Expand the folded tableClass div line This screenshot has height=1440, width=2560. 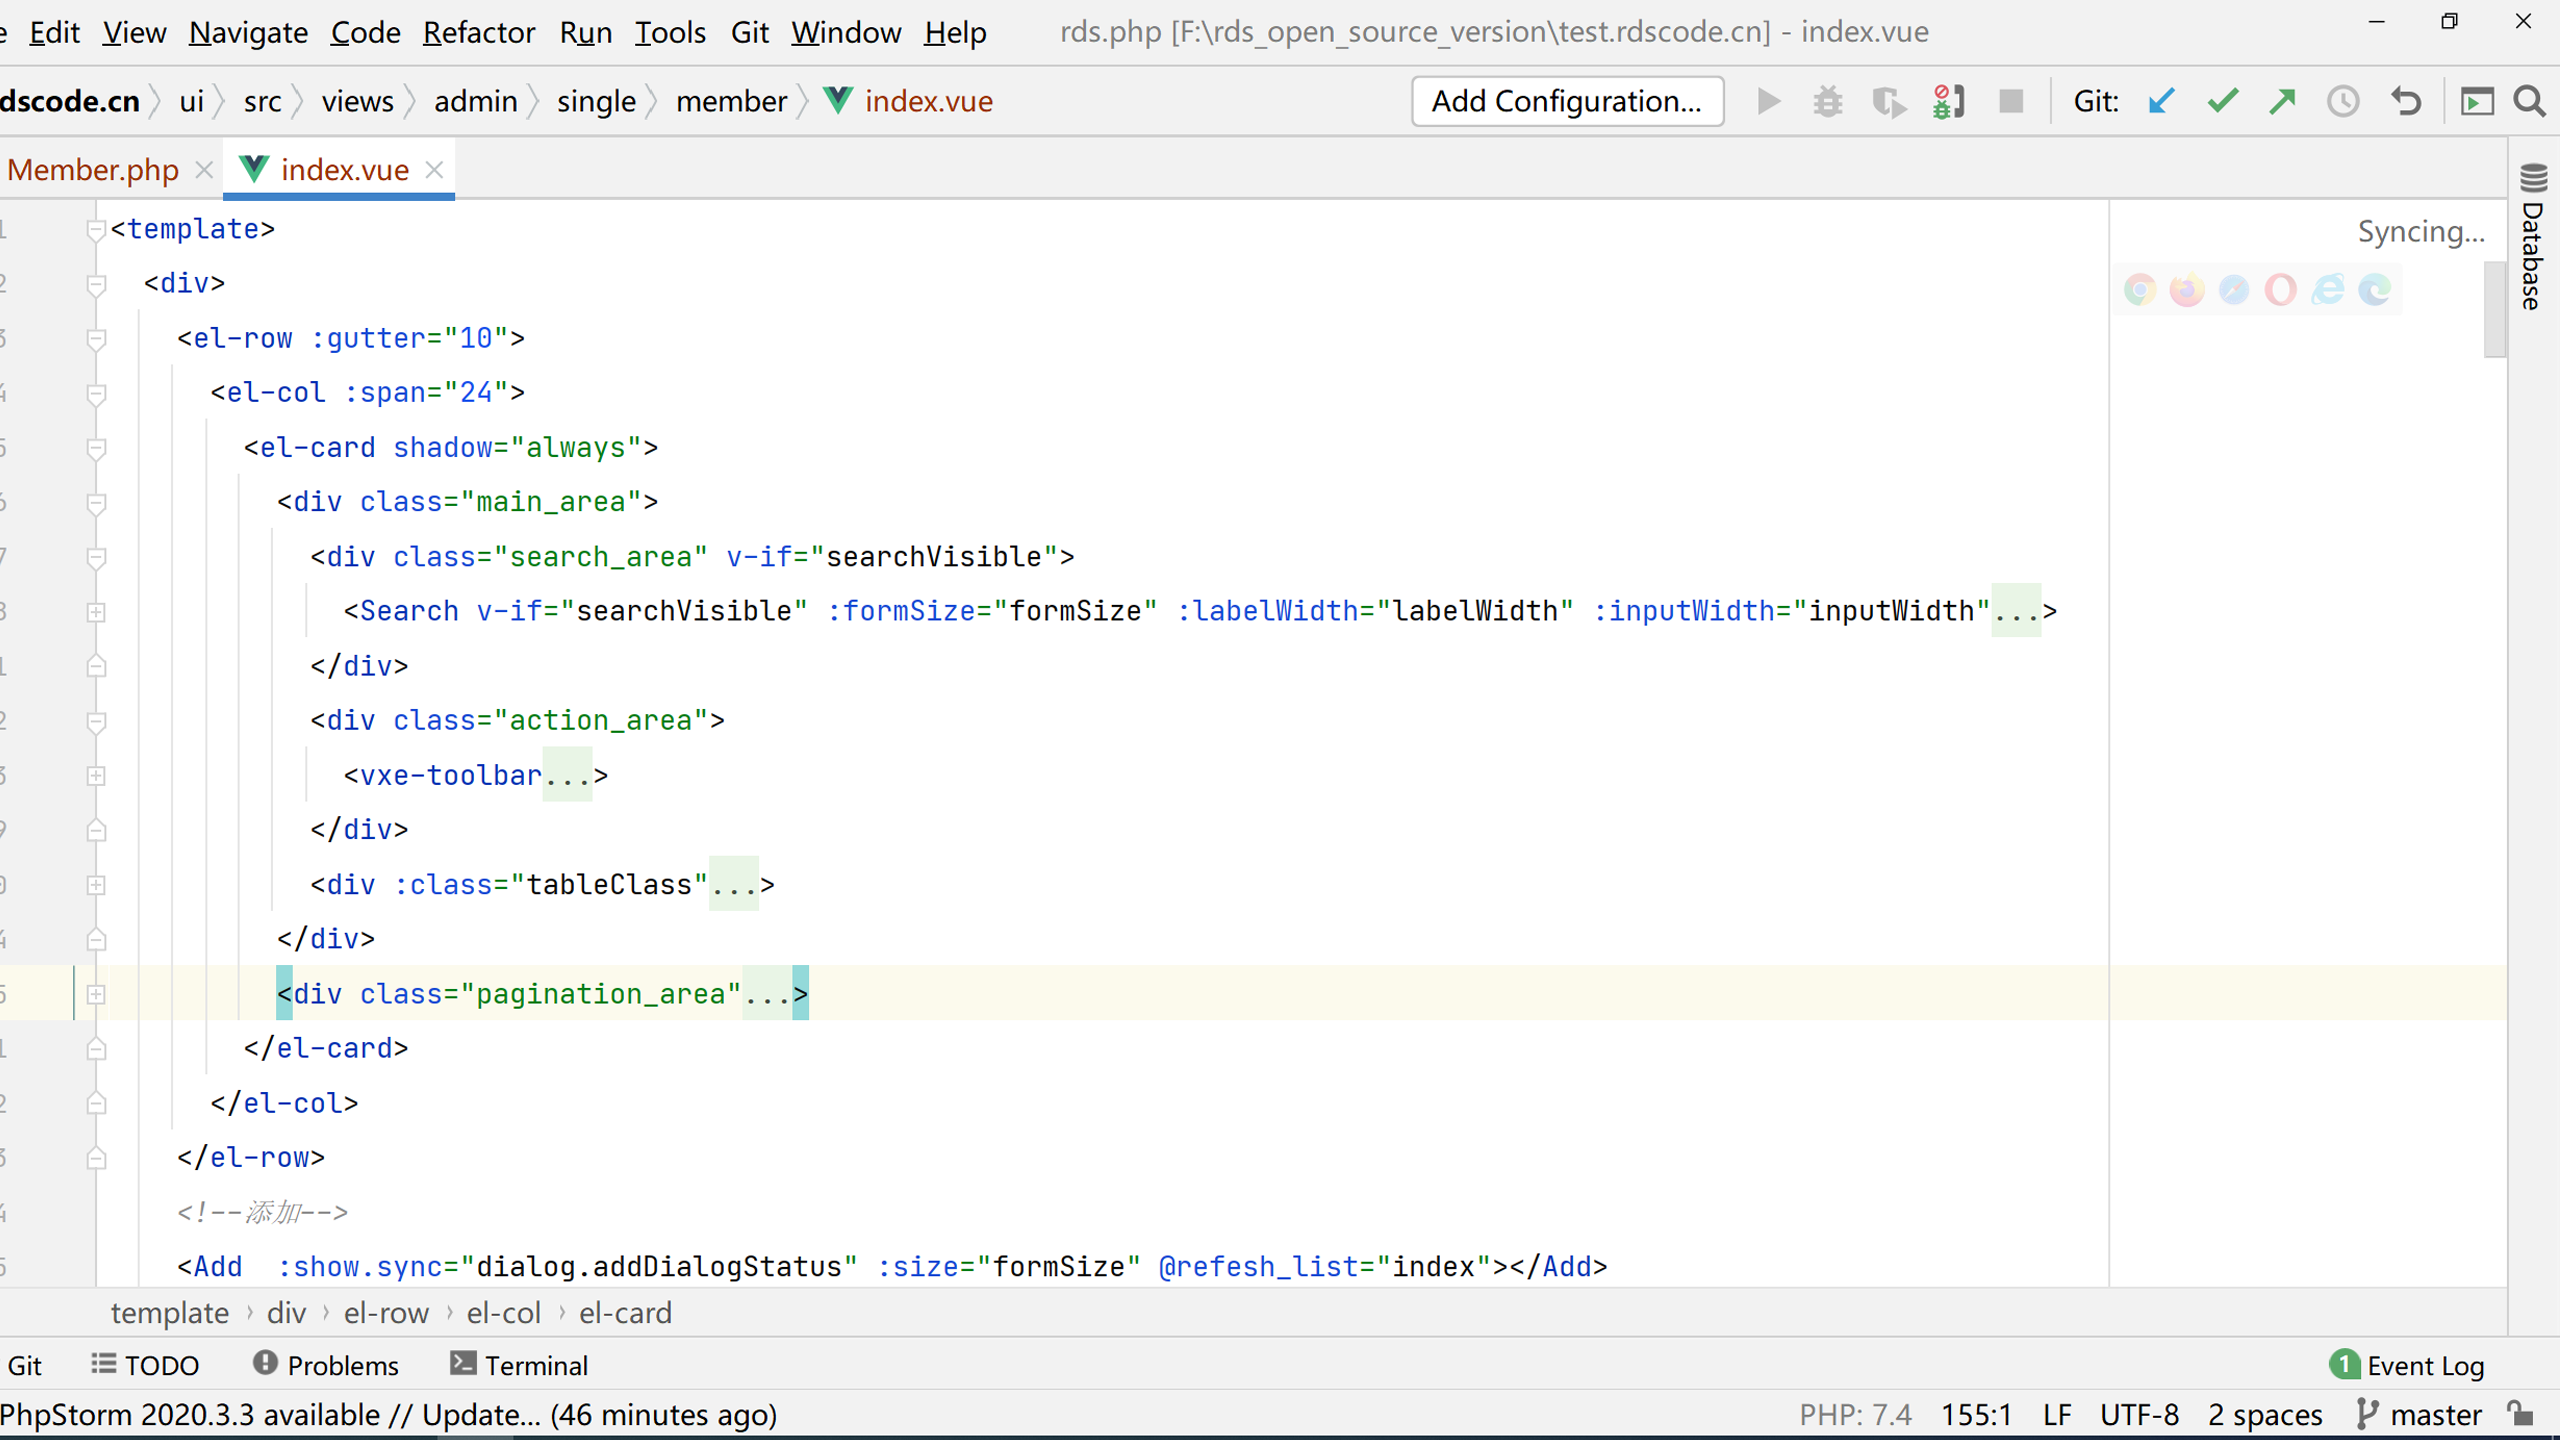click(96, 885)
